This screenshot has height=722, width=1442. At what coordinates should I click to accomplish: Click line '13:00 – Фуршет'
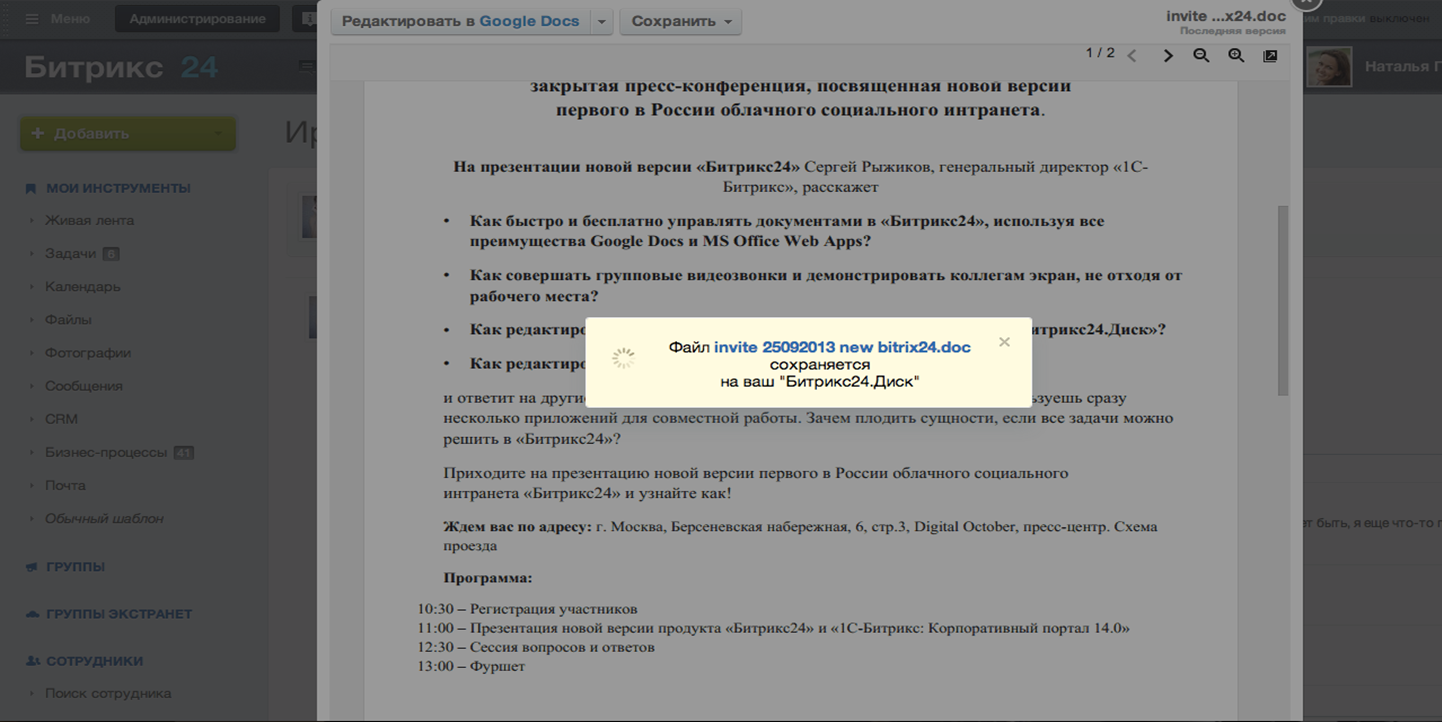pos(471,666)
